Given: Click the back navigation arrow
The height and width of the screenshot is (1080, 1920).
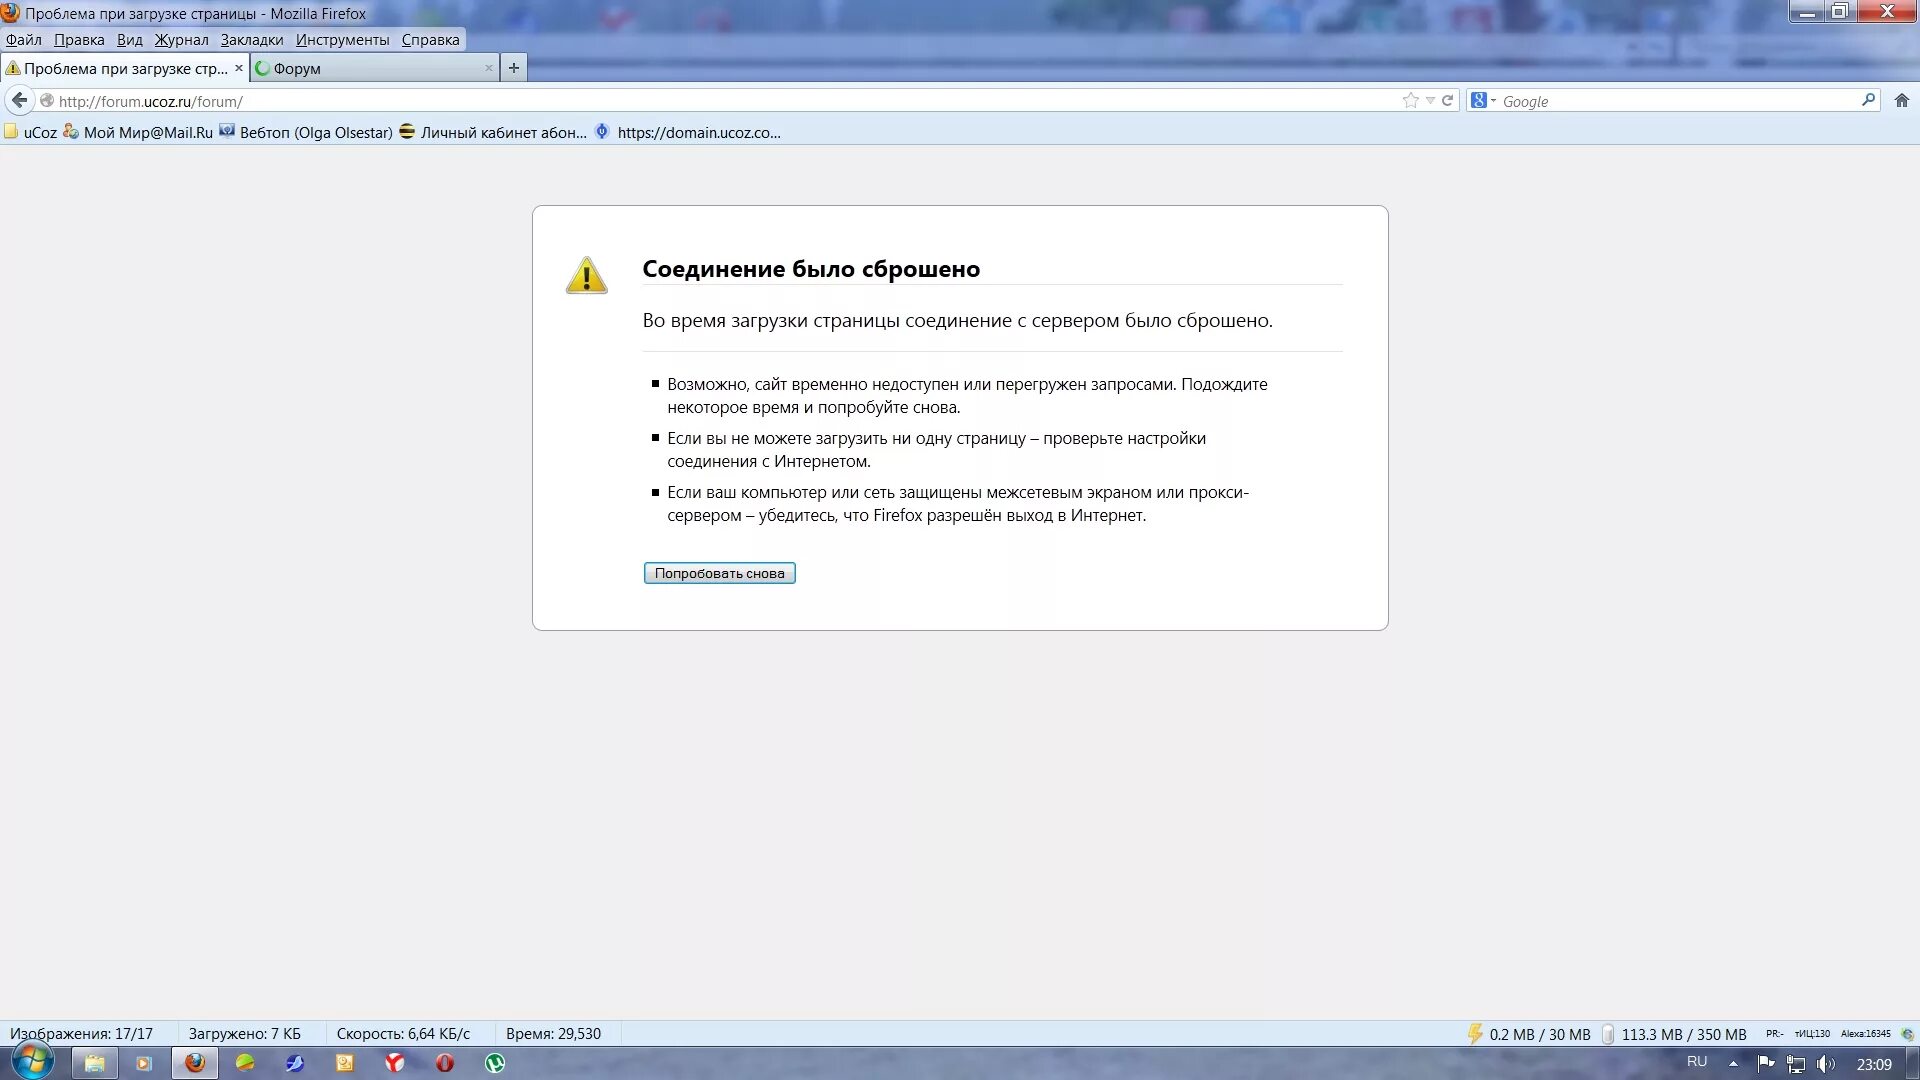Looking at the screenshot, I should tap(19, 100).
